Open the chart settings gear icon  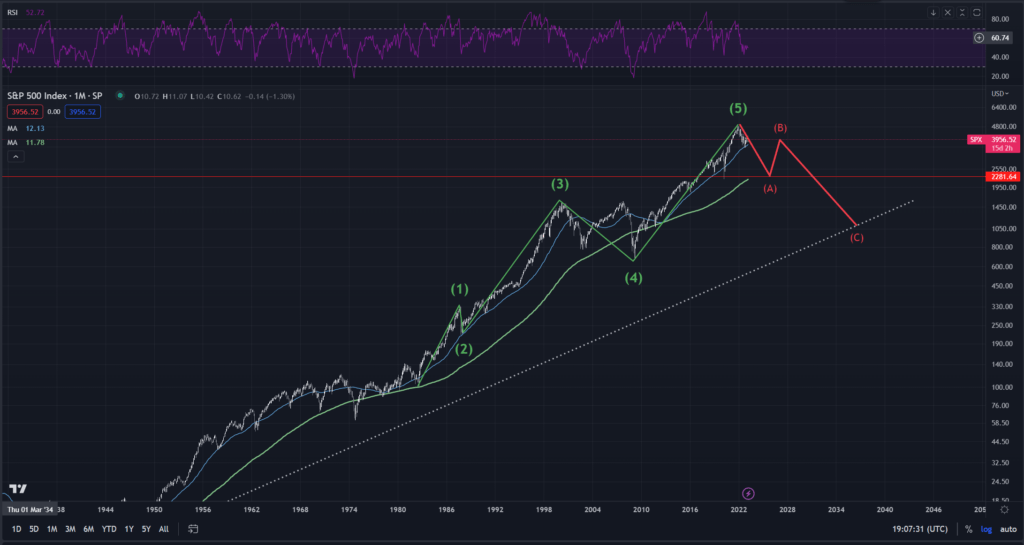click(1004, 510)
